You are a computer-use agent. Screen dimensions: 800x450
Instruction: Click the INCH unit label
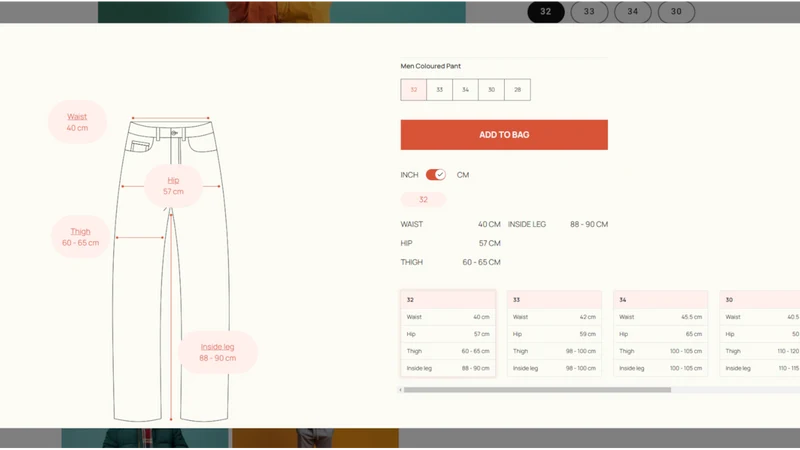(x=409, y=175)
